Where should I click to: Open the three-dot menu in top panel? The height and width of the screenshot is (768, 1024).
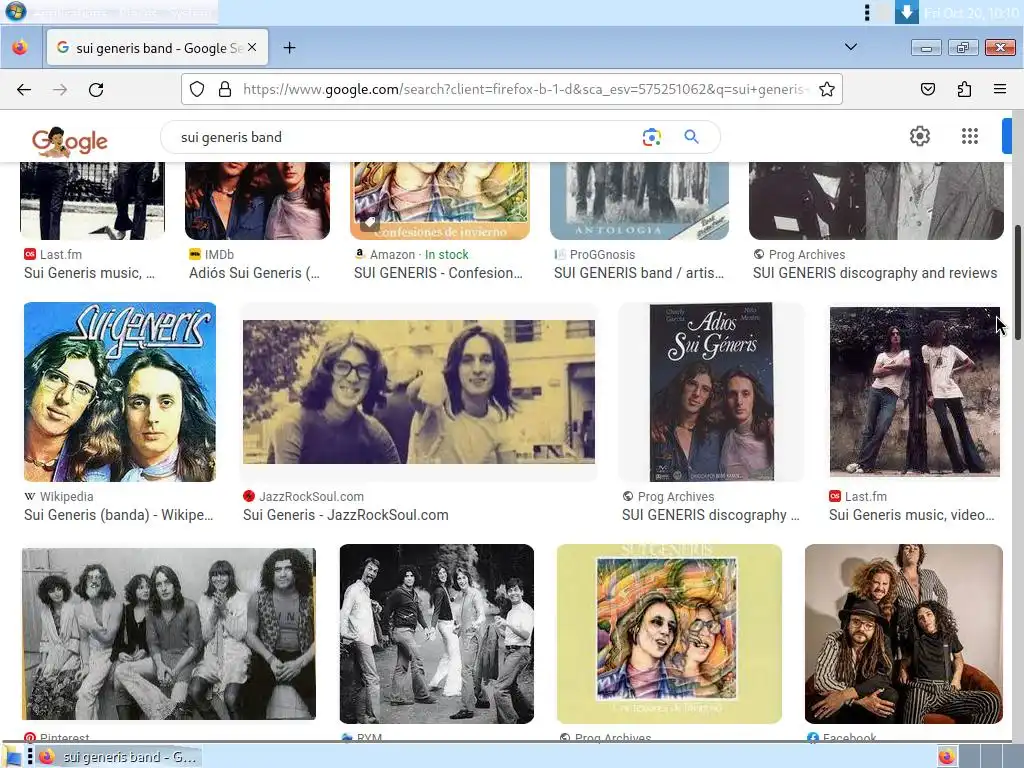pyautogui.click(x=867, y=12)
